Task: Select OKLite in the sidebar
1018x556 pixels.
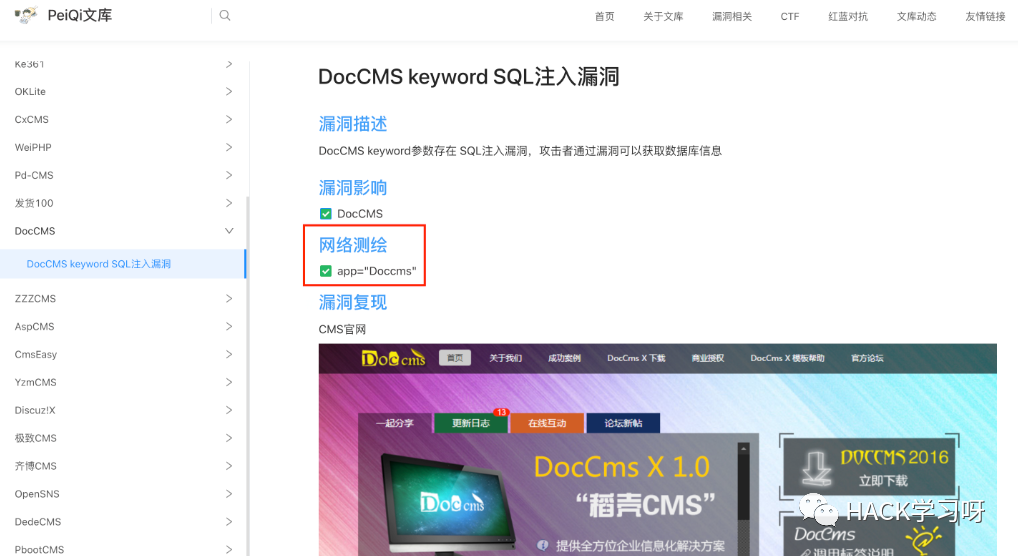Action: coord(30,92)
